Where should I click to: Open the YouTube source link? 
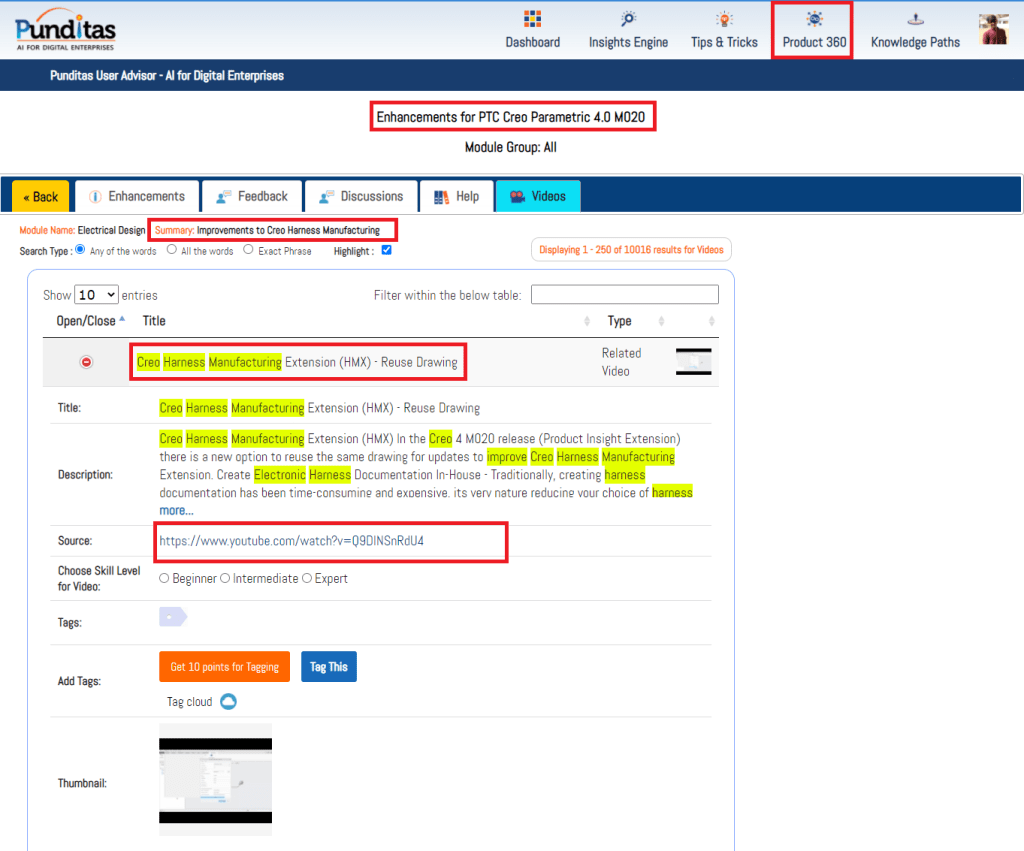(x=298, y=541)
